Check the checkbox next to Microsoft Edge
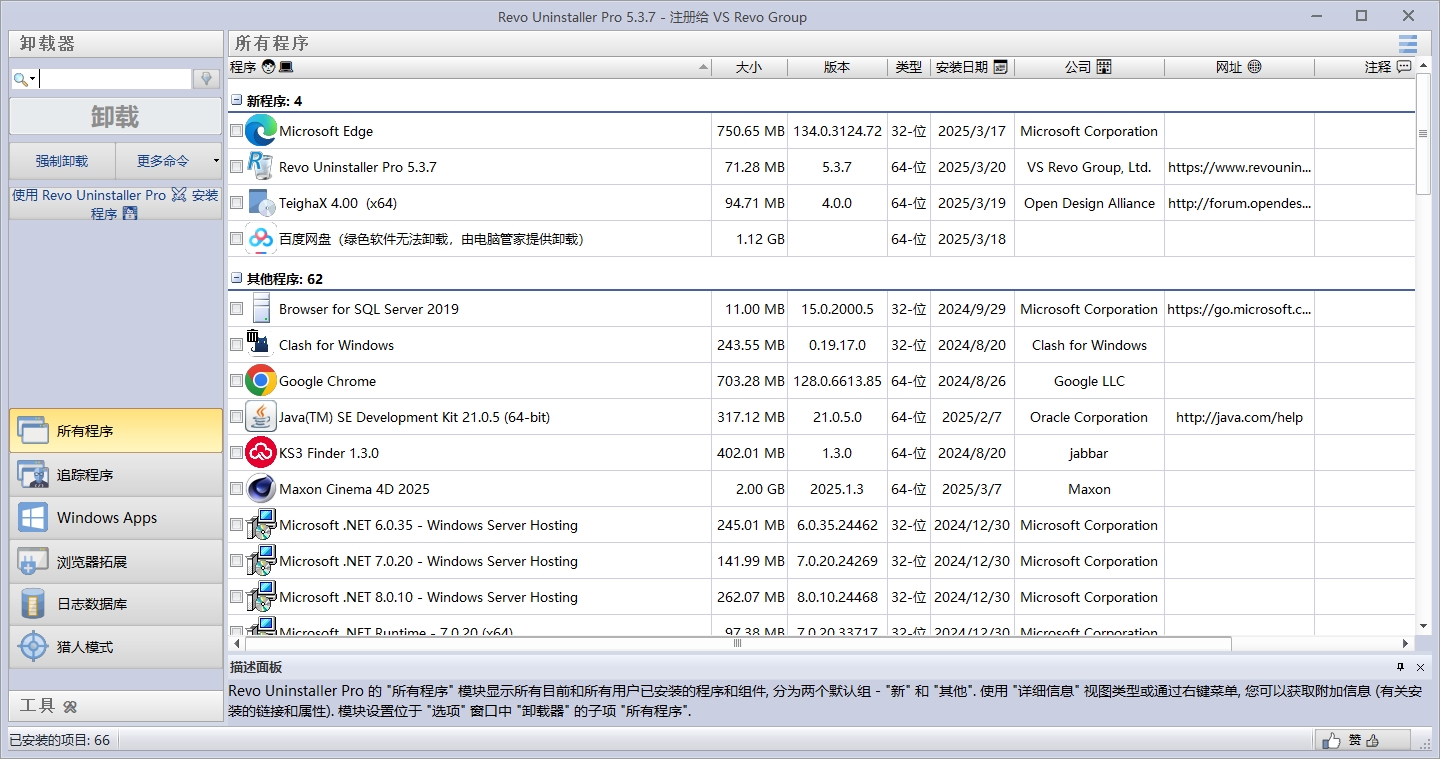 click(x=236, y=131)
